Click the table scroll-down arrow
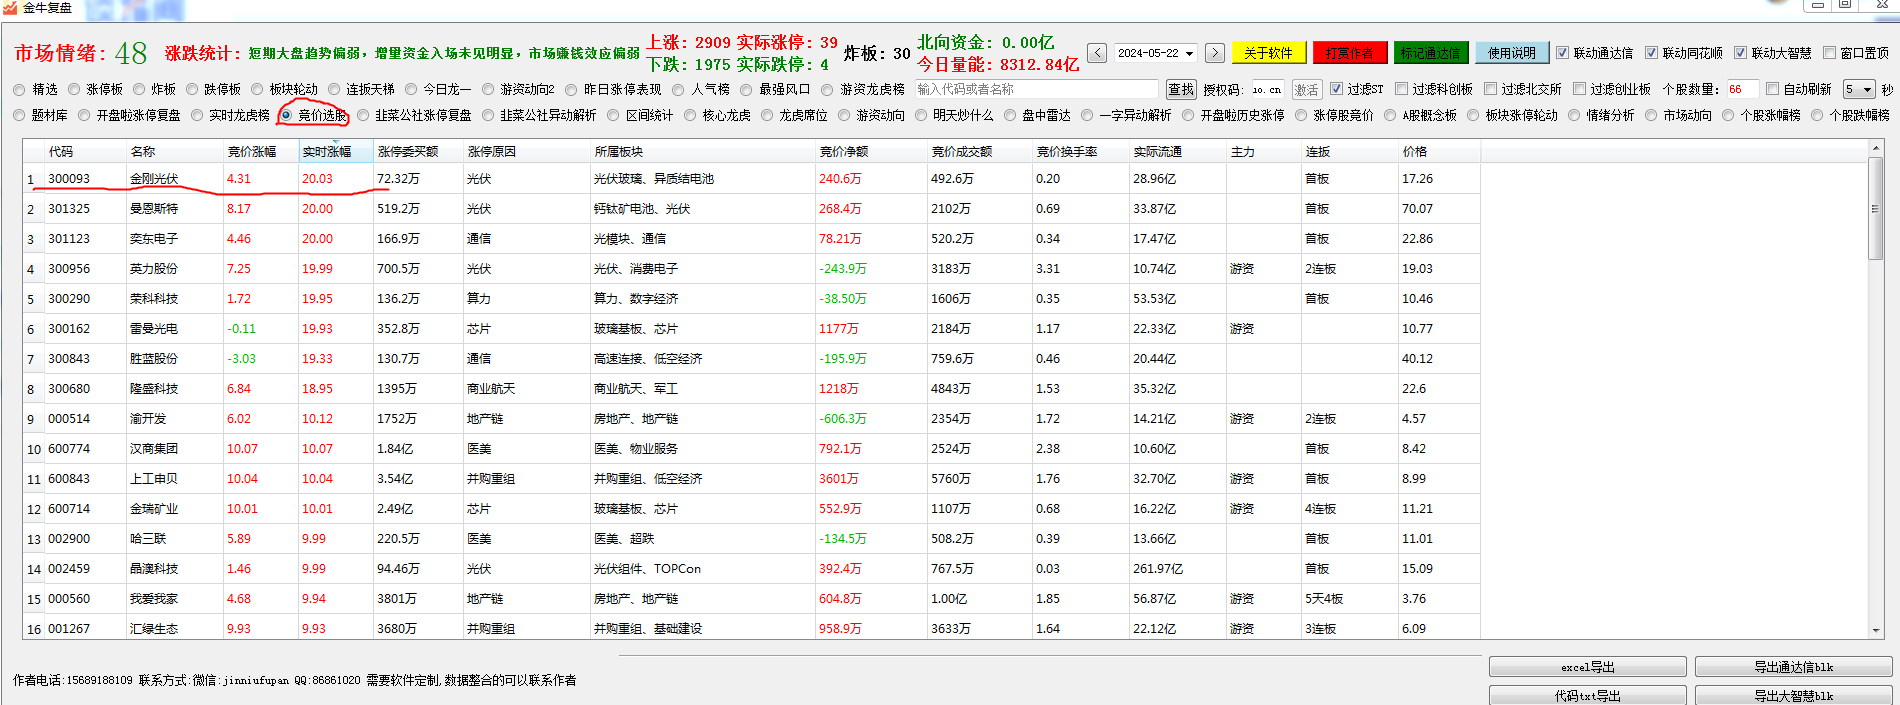The height and width of the screenshot is (705, 1900). tap(1876, 630)
